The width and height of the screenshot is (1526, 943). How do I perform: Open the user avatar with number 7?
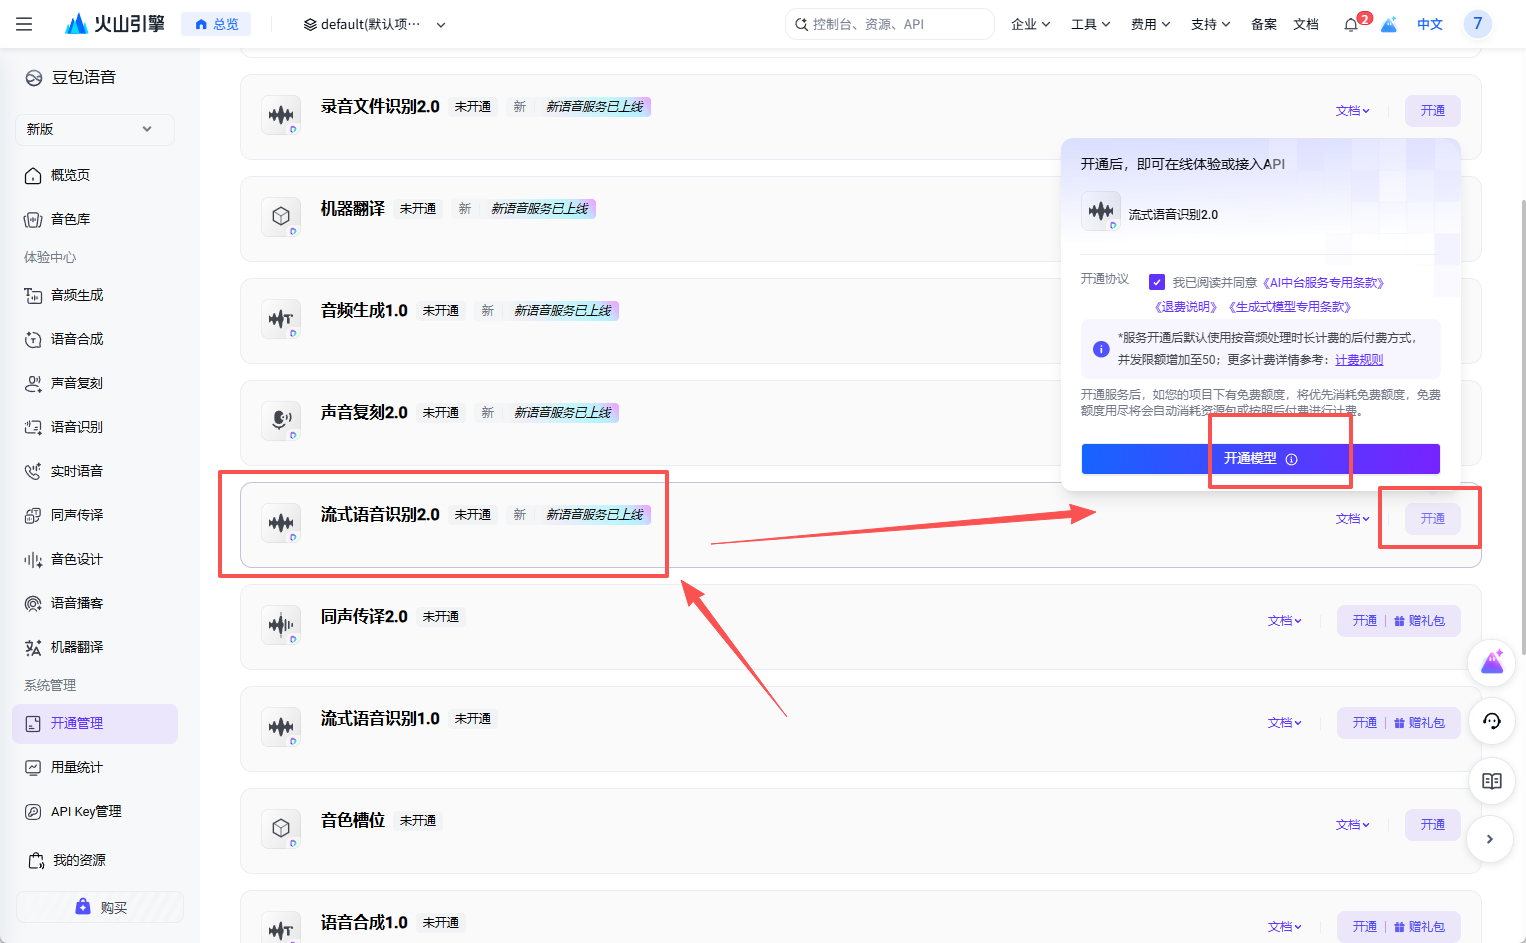click(x=1477, y=24)
